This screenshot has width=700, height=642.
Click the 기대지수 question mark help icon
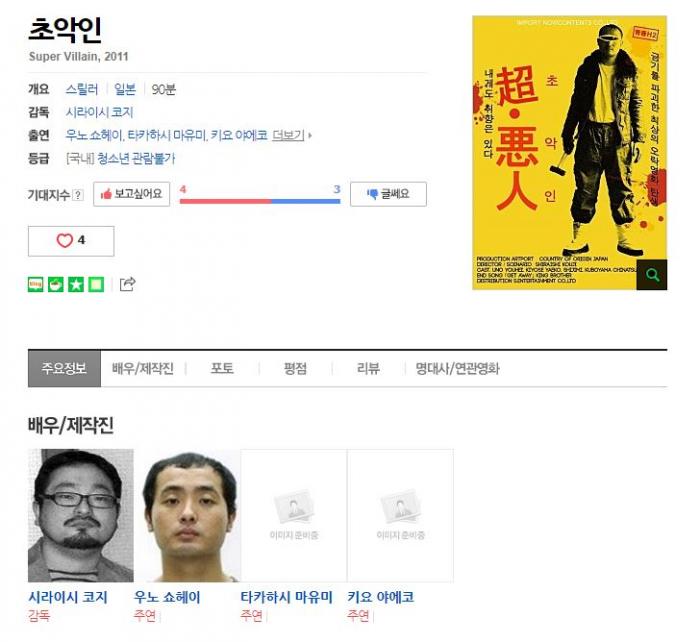pyautogui.click(x=78, y=195)
